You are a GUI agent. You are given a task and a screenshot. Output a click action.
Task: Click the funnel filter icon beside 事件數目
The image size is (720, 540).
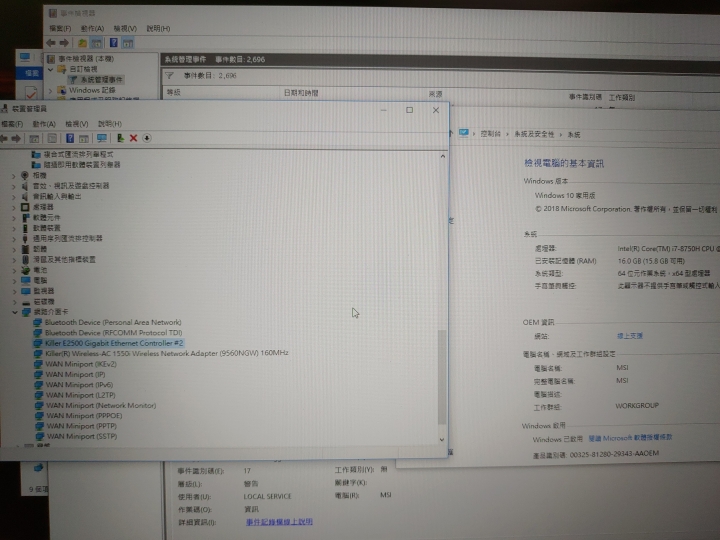point(169,75)
